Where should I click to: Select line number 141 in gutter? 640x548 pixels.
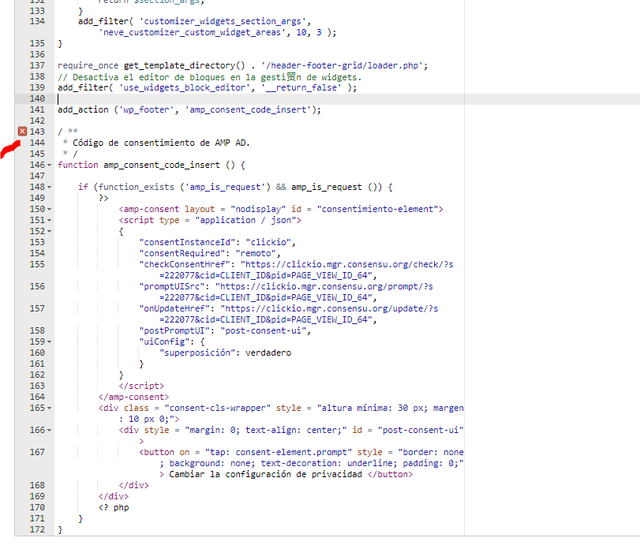tap(37, 110)
